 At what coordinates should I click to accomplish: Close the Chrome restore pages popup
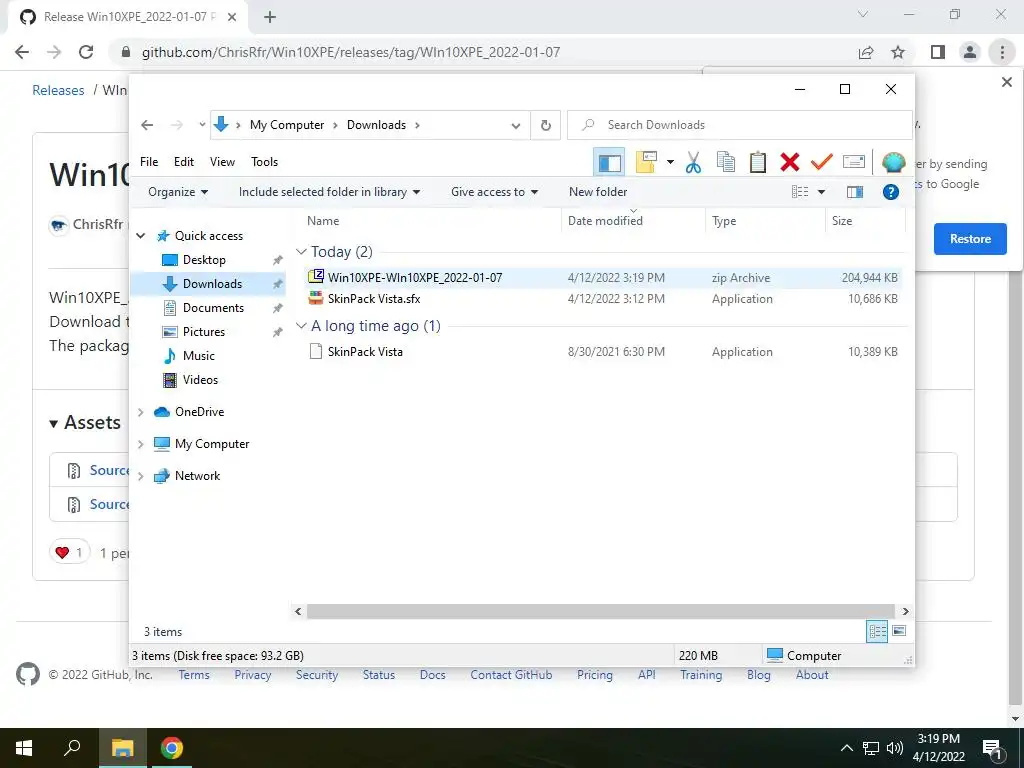point(1006,82)
